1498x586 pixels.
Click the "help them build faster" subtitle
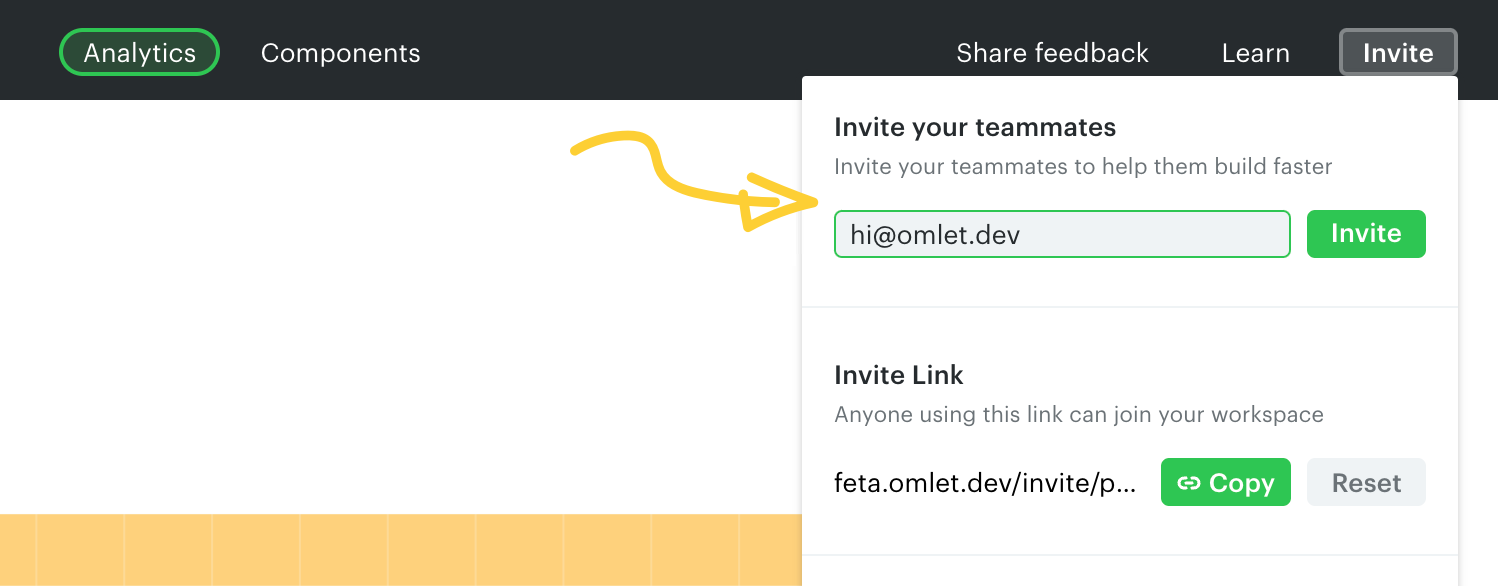click(1082, 166)
